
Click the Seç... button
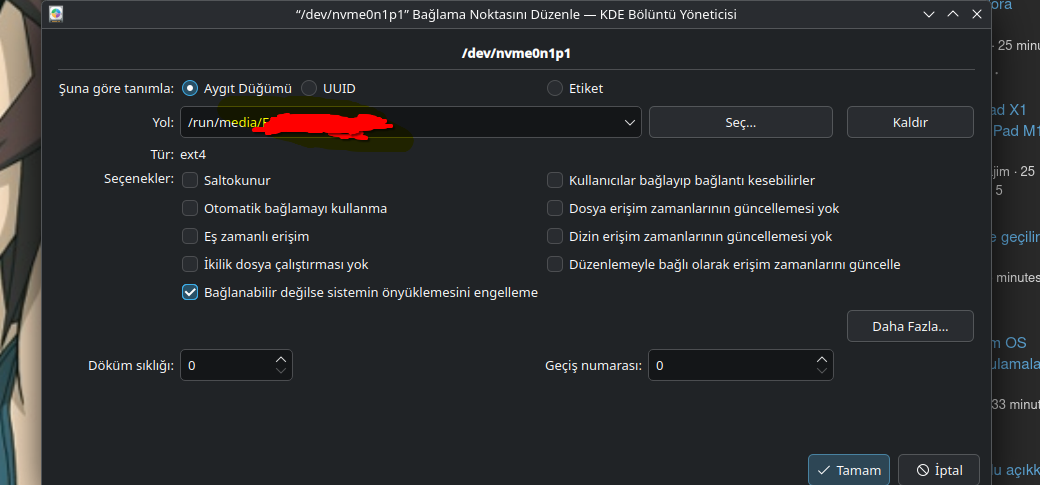click(740, 122)
